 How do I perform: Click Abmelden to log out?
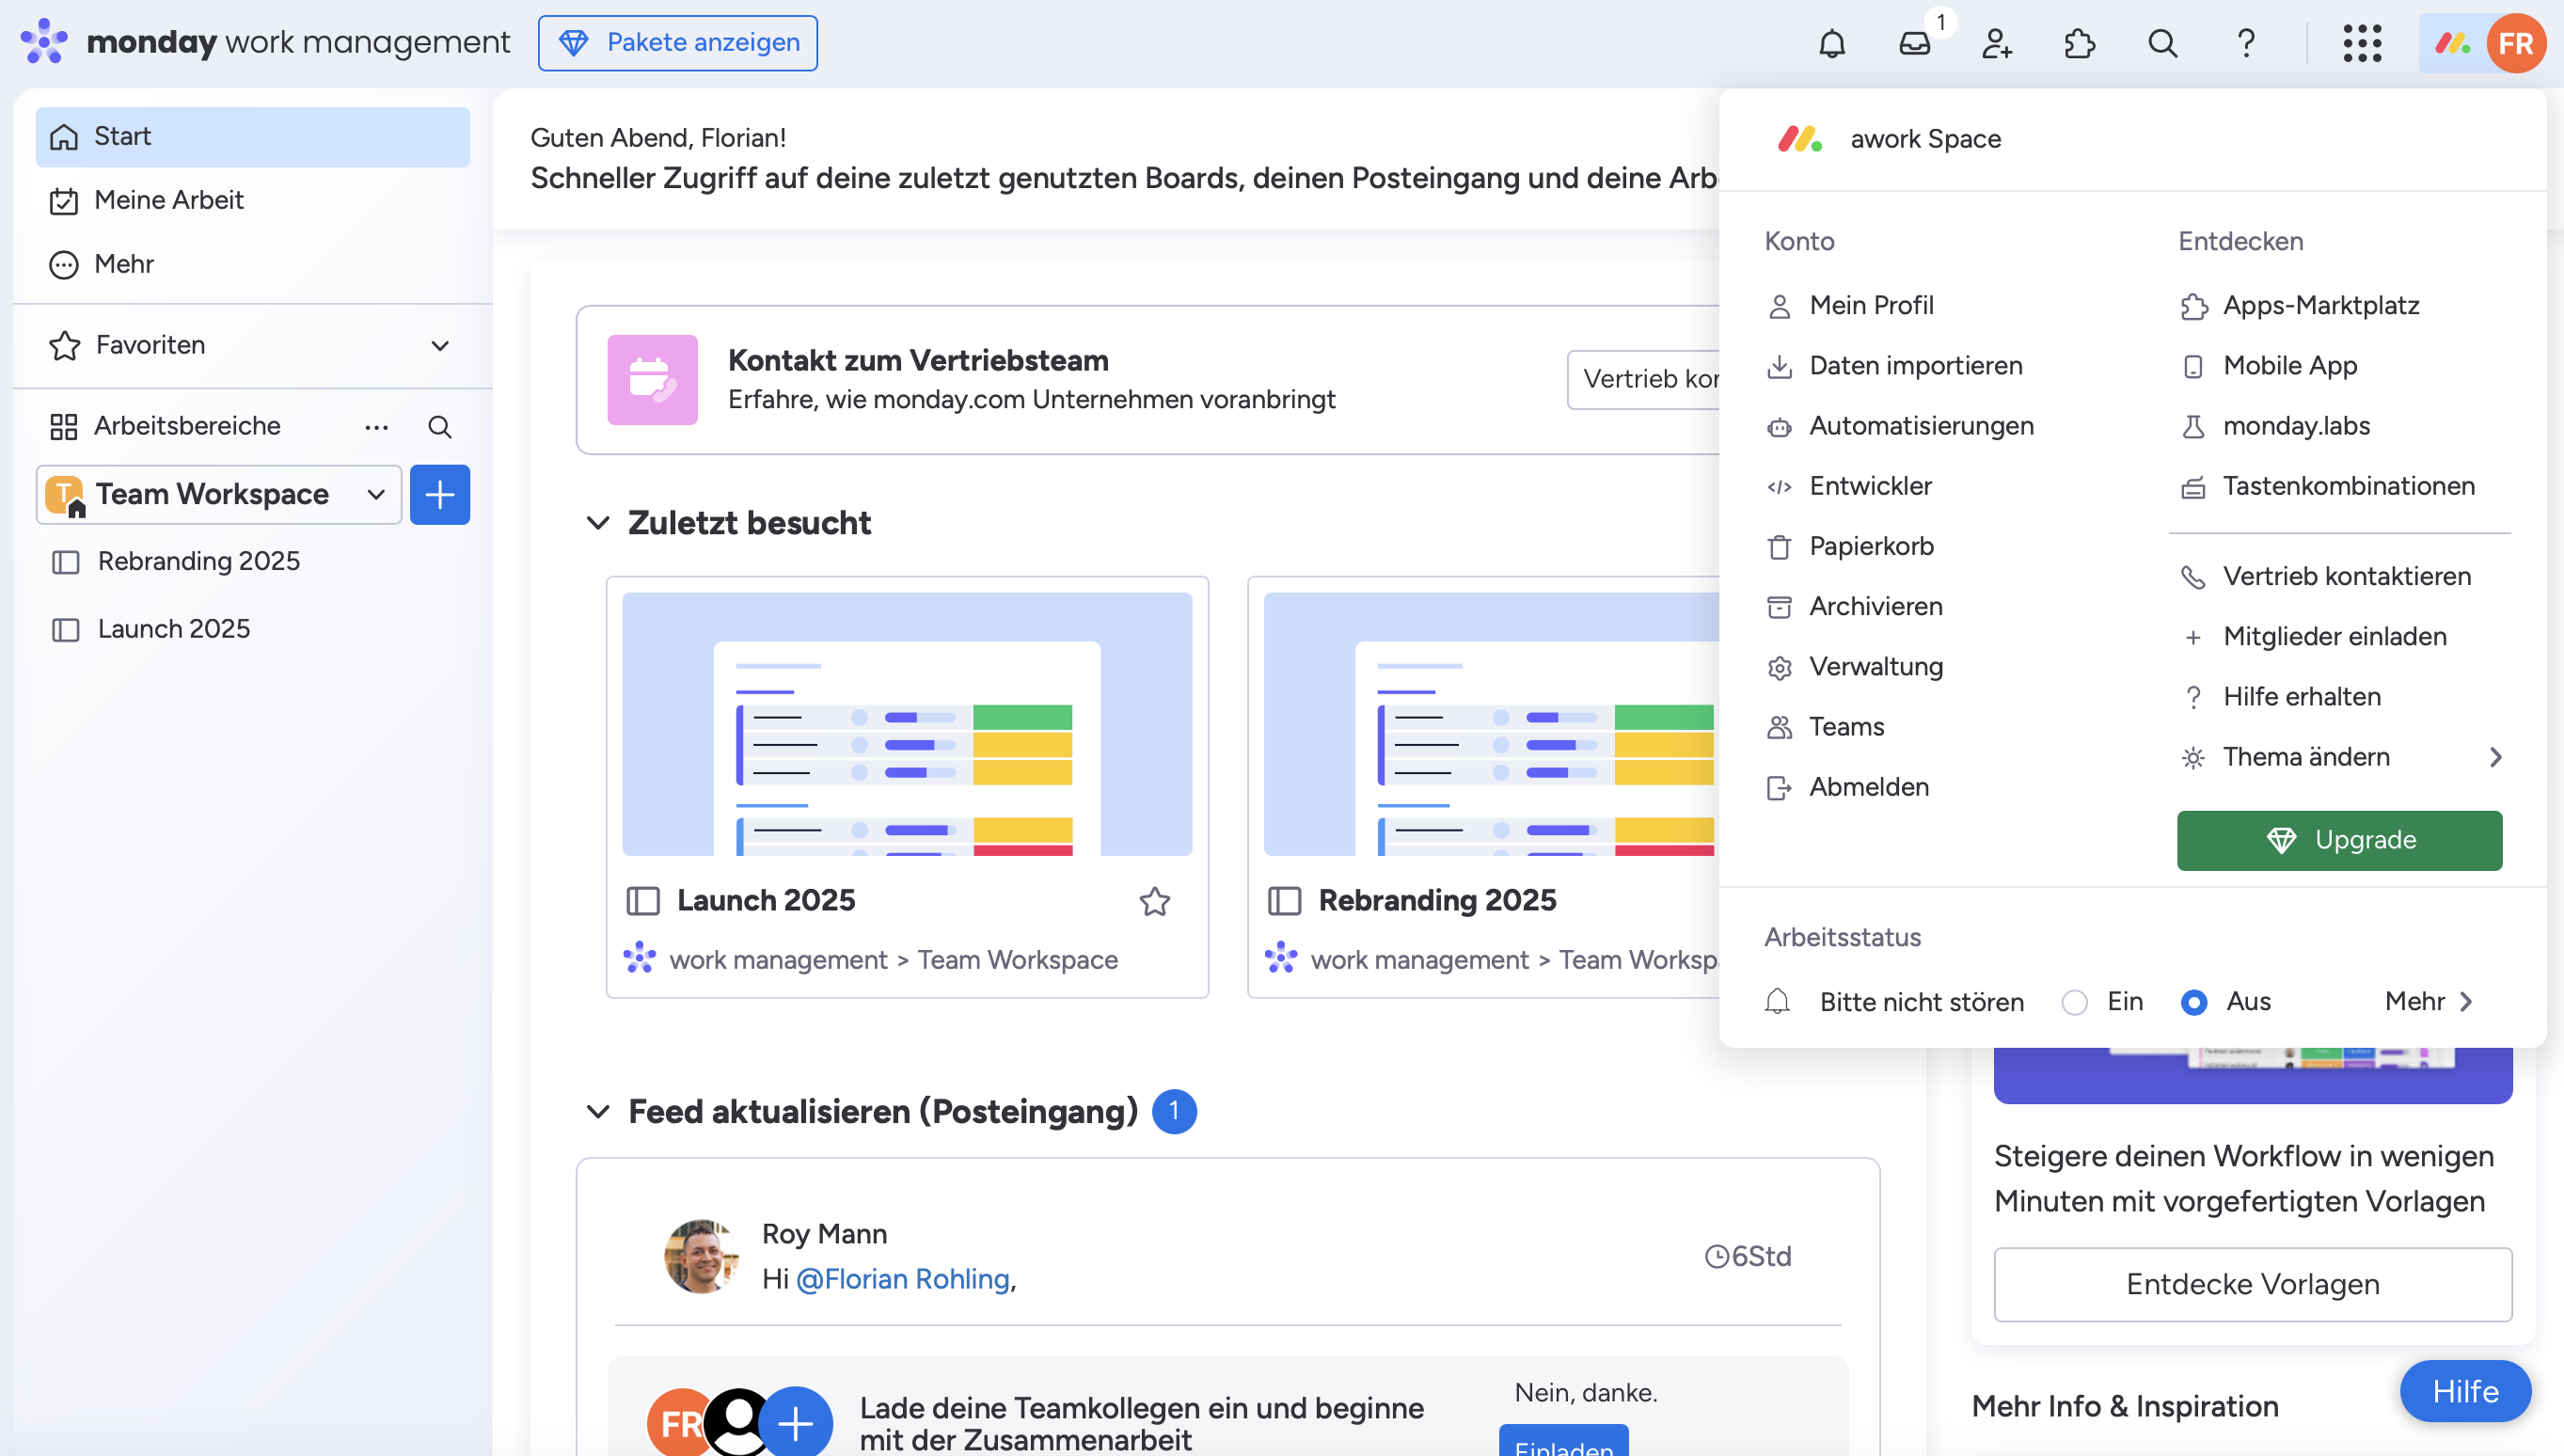[1848, 787]
